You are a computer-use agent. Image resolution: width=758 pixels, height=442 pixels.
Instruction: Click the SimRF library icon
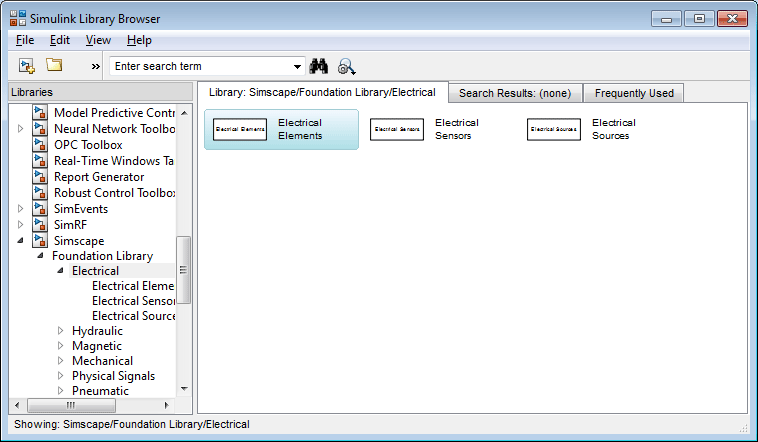pos(40,224)
